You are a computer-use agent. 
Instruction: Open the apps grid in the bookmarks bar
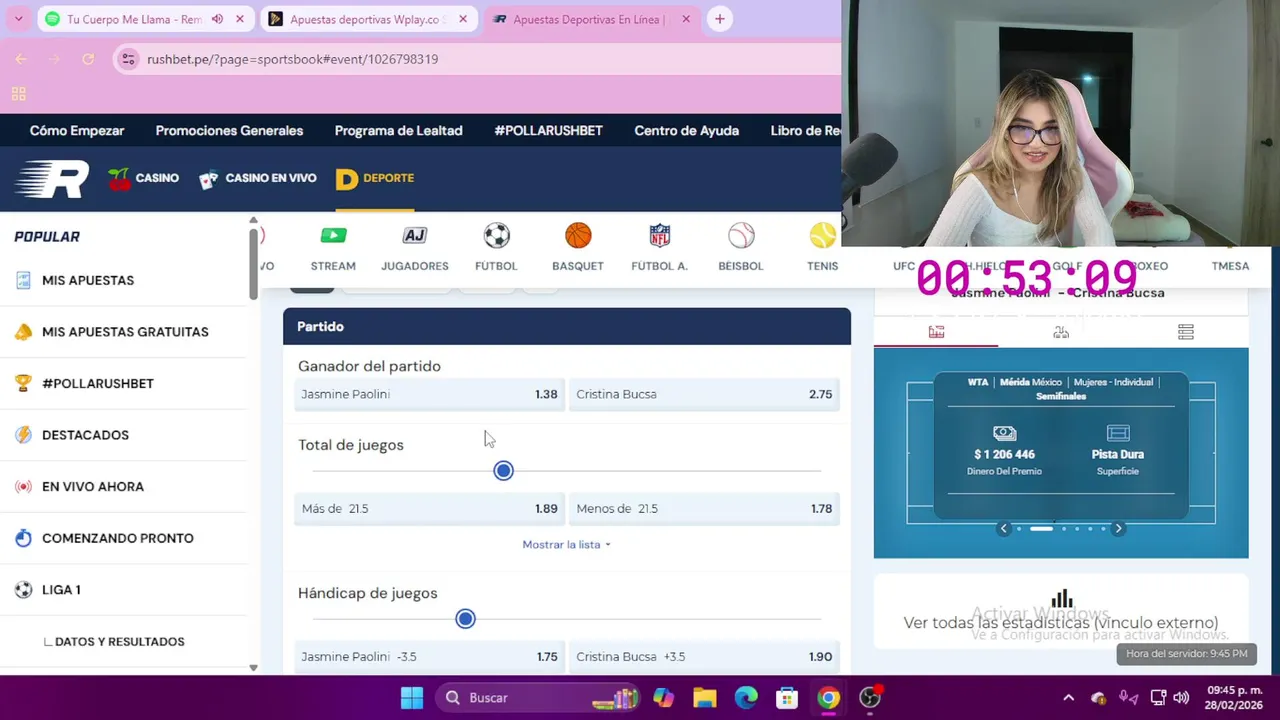pos(18,94)
